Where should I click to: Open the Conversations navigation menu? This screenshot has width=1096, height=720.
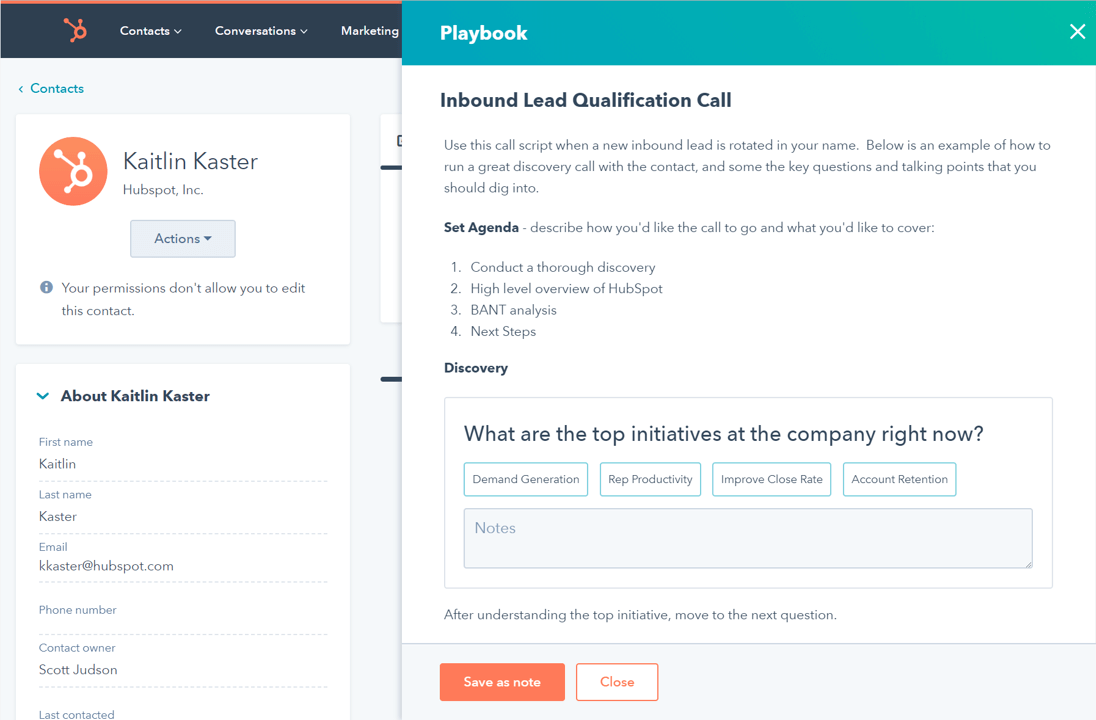pos(261,31)
